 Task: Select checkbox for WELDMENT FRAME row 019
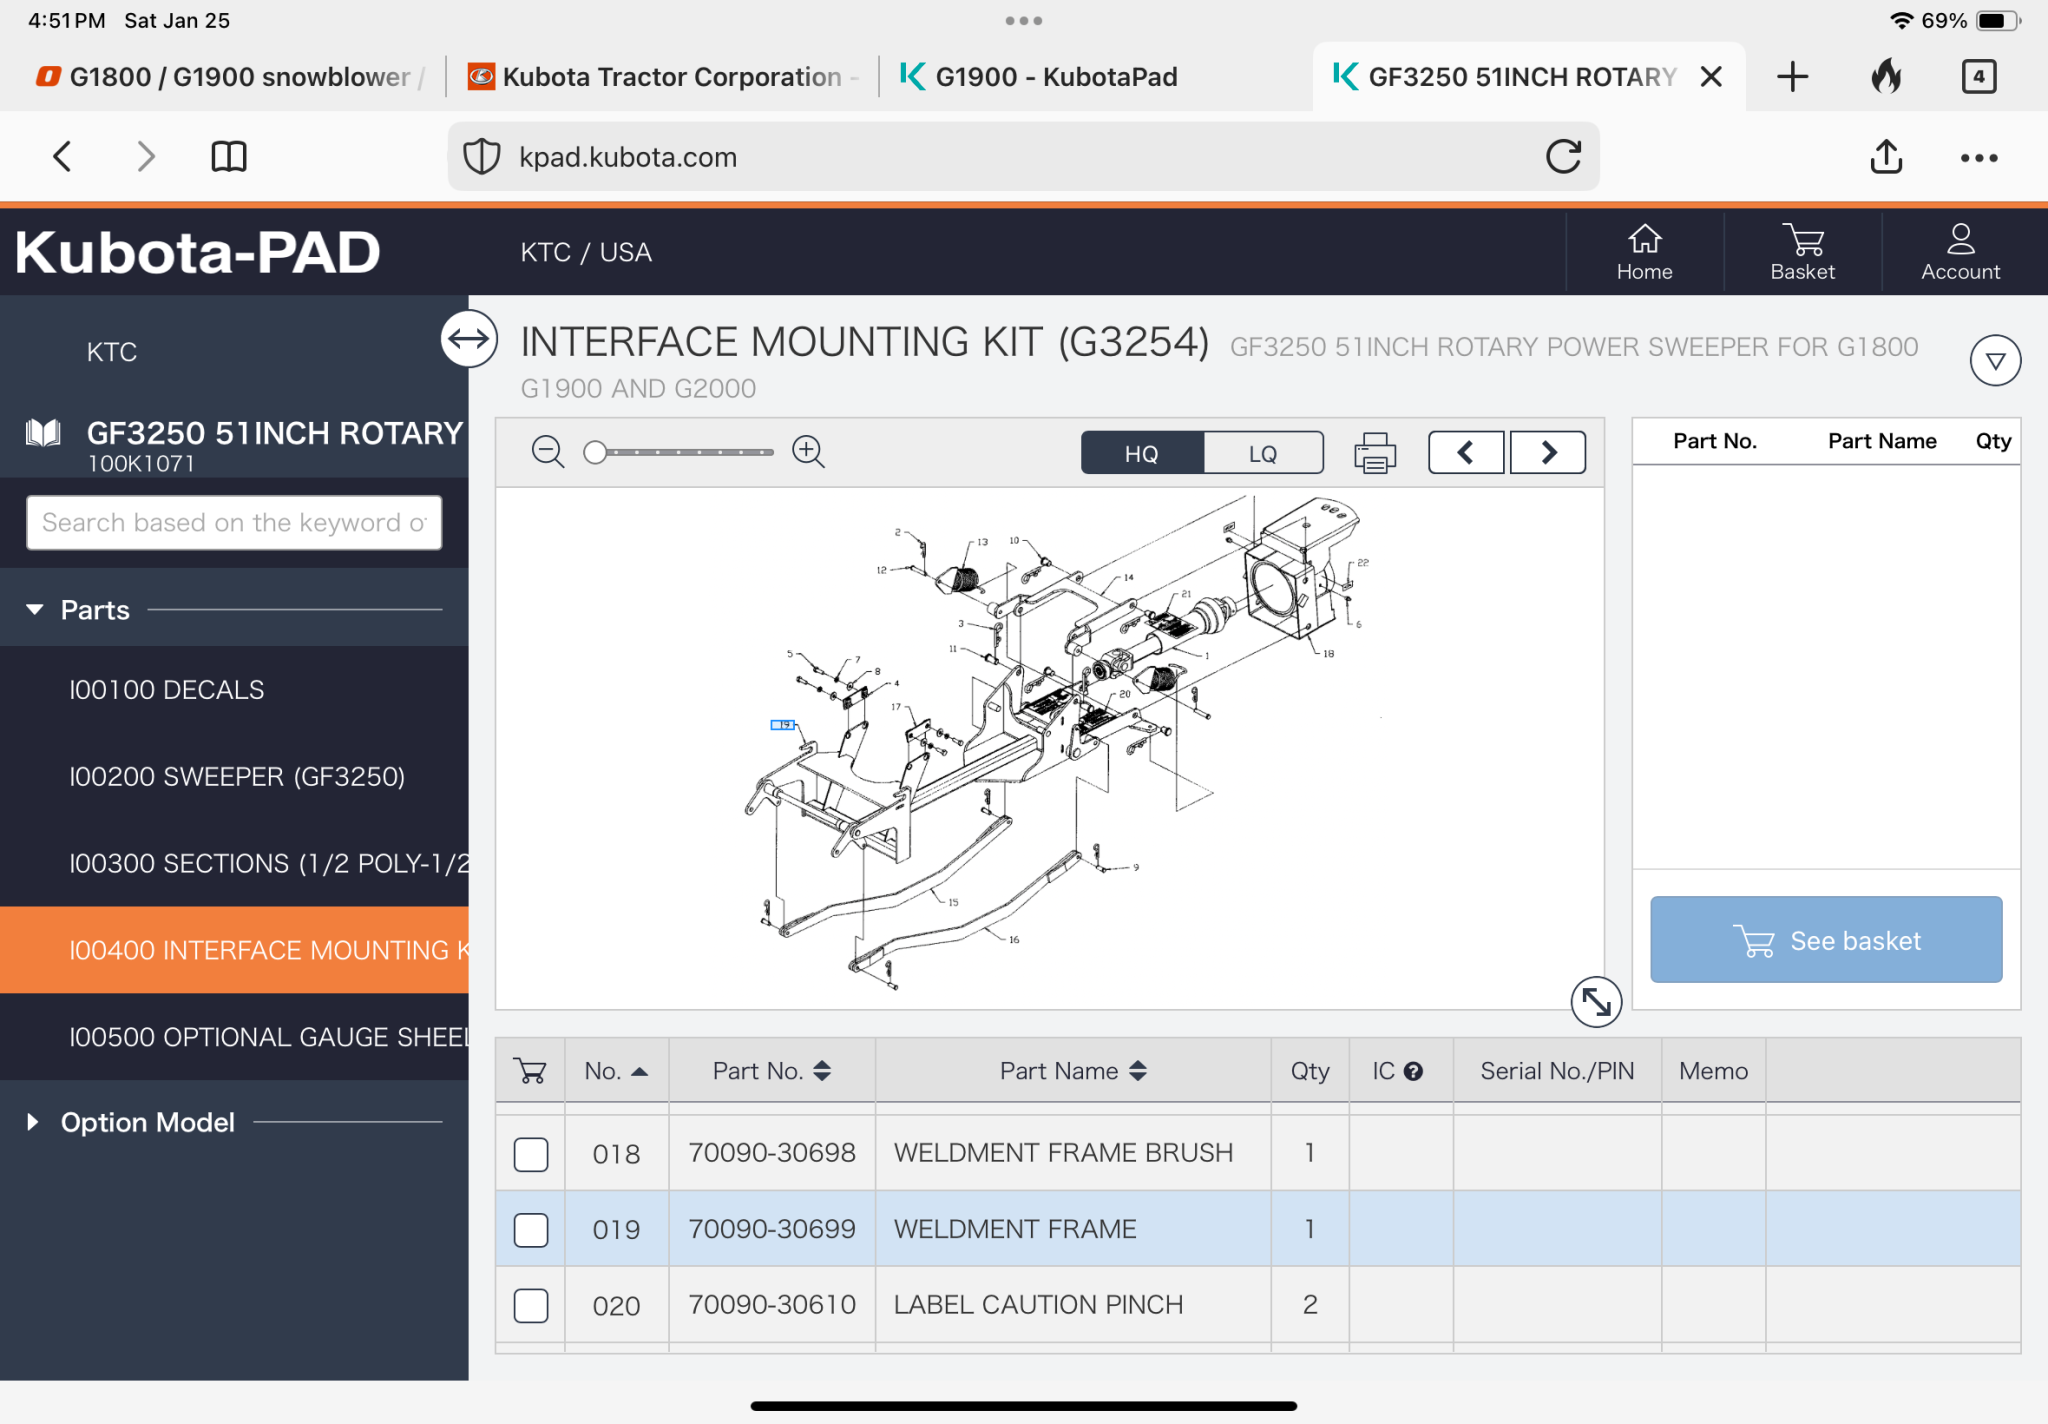[x=531, y=1230]
